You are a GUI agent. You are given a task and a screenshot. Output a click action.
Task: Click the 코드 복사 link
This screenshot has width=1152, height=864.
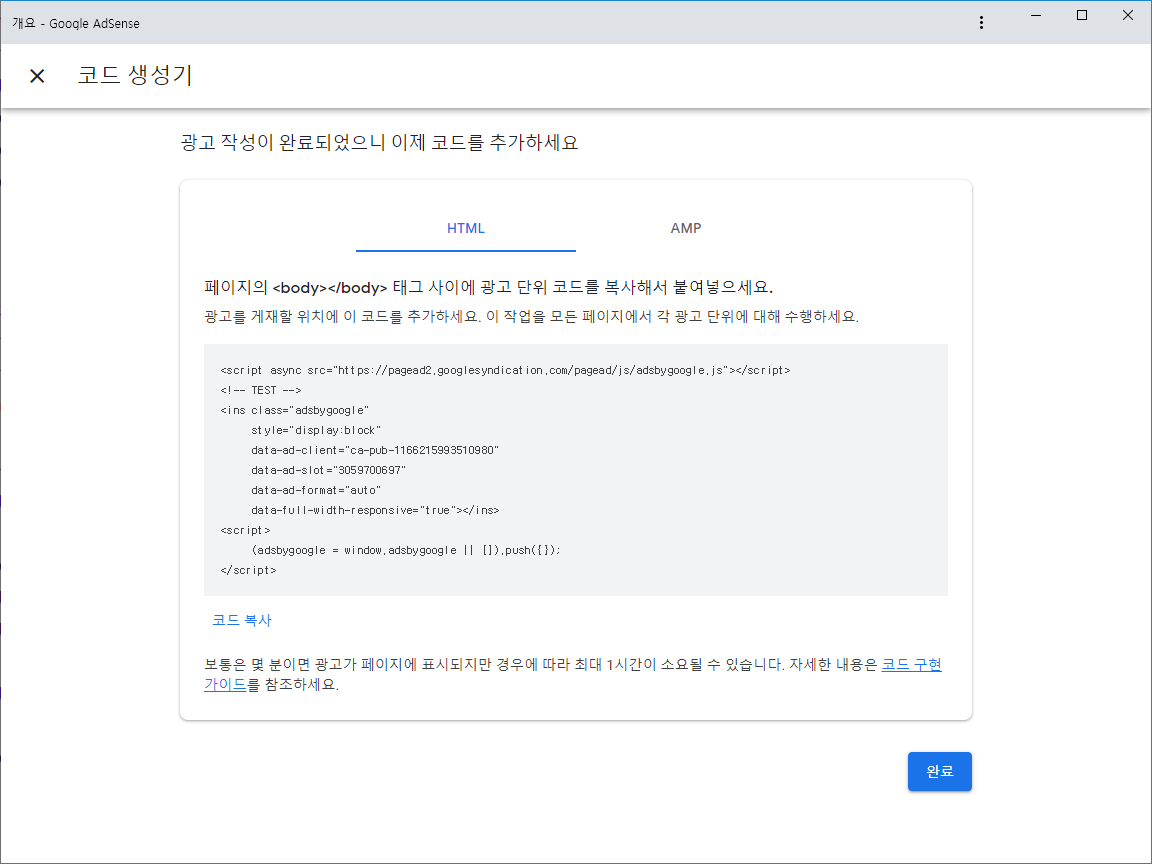click(x=242, y=620)
